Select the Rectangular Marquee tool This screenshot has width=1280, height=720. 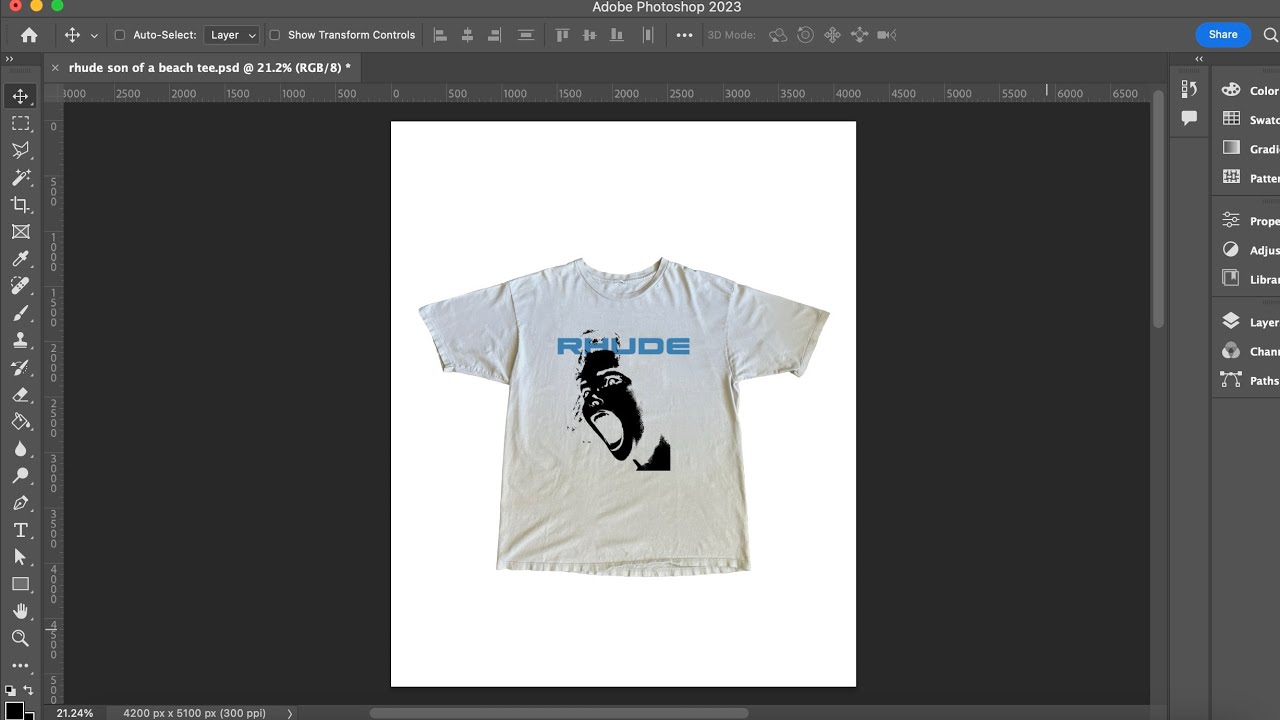coord(20,123)
